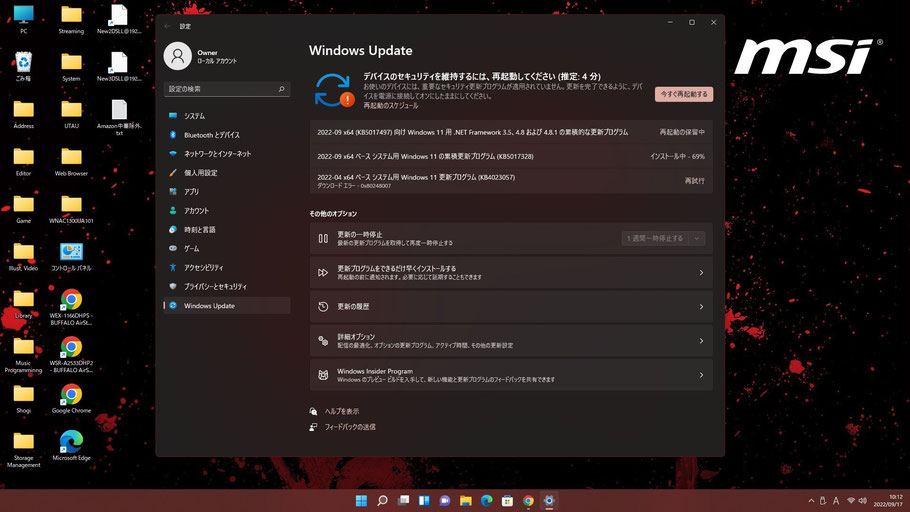Select the ごみ箱 recycle bin icon
The image size is (910, 512).
[x=23, y=66]
